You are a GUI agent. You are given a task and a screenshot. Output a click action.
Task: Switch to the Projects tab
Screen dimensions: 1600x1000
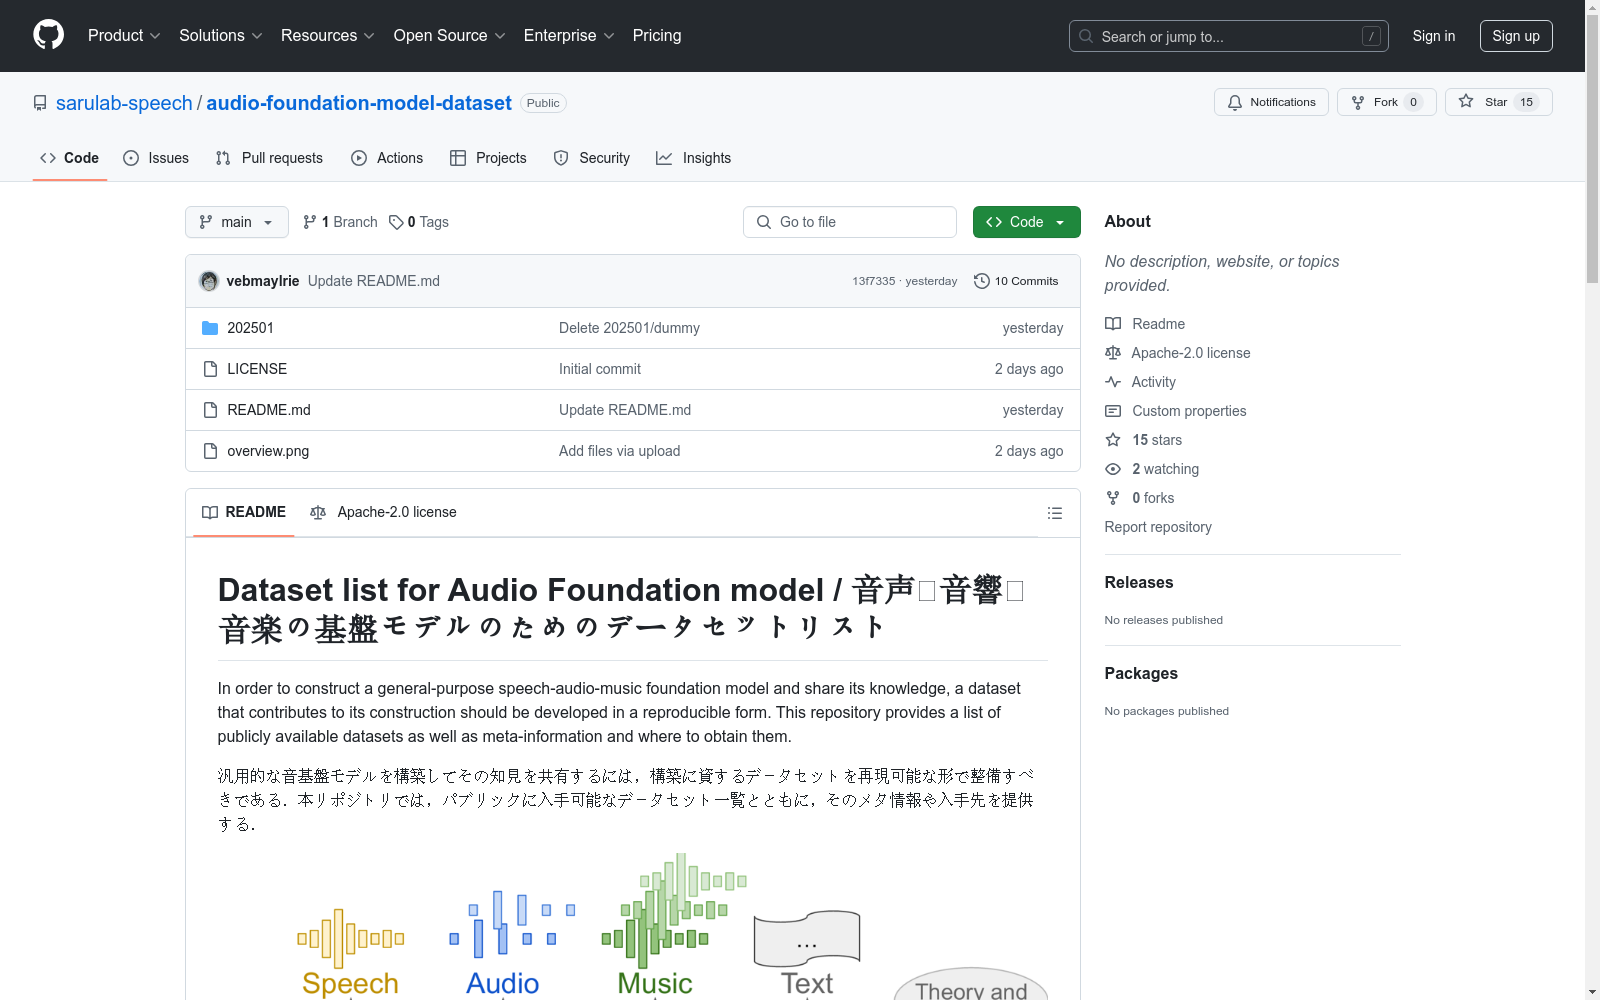point(488,158)
